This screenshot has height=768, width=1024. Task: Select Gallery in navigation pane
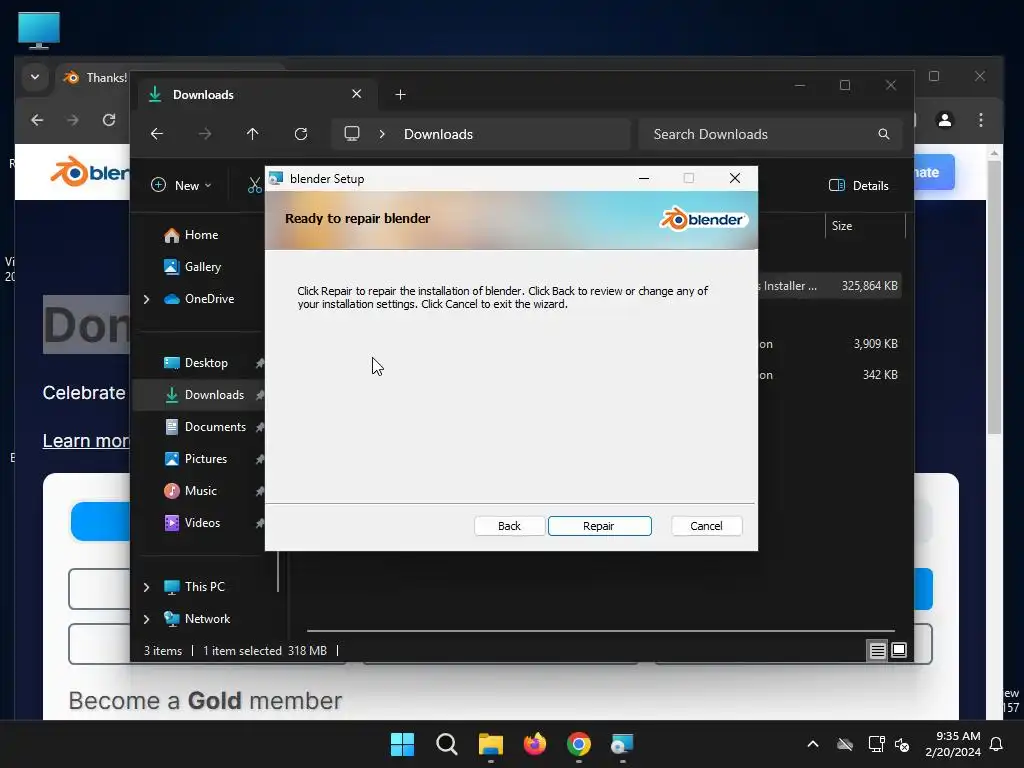(202, 266)
